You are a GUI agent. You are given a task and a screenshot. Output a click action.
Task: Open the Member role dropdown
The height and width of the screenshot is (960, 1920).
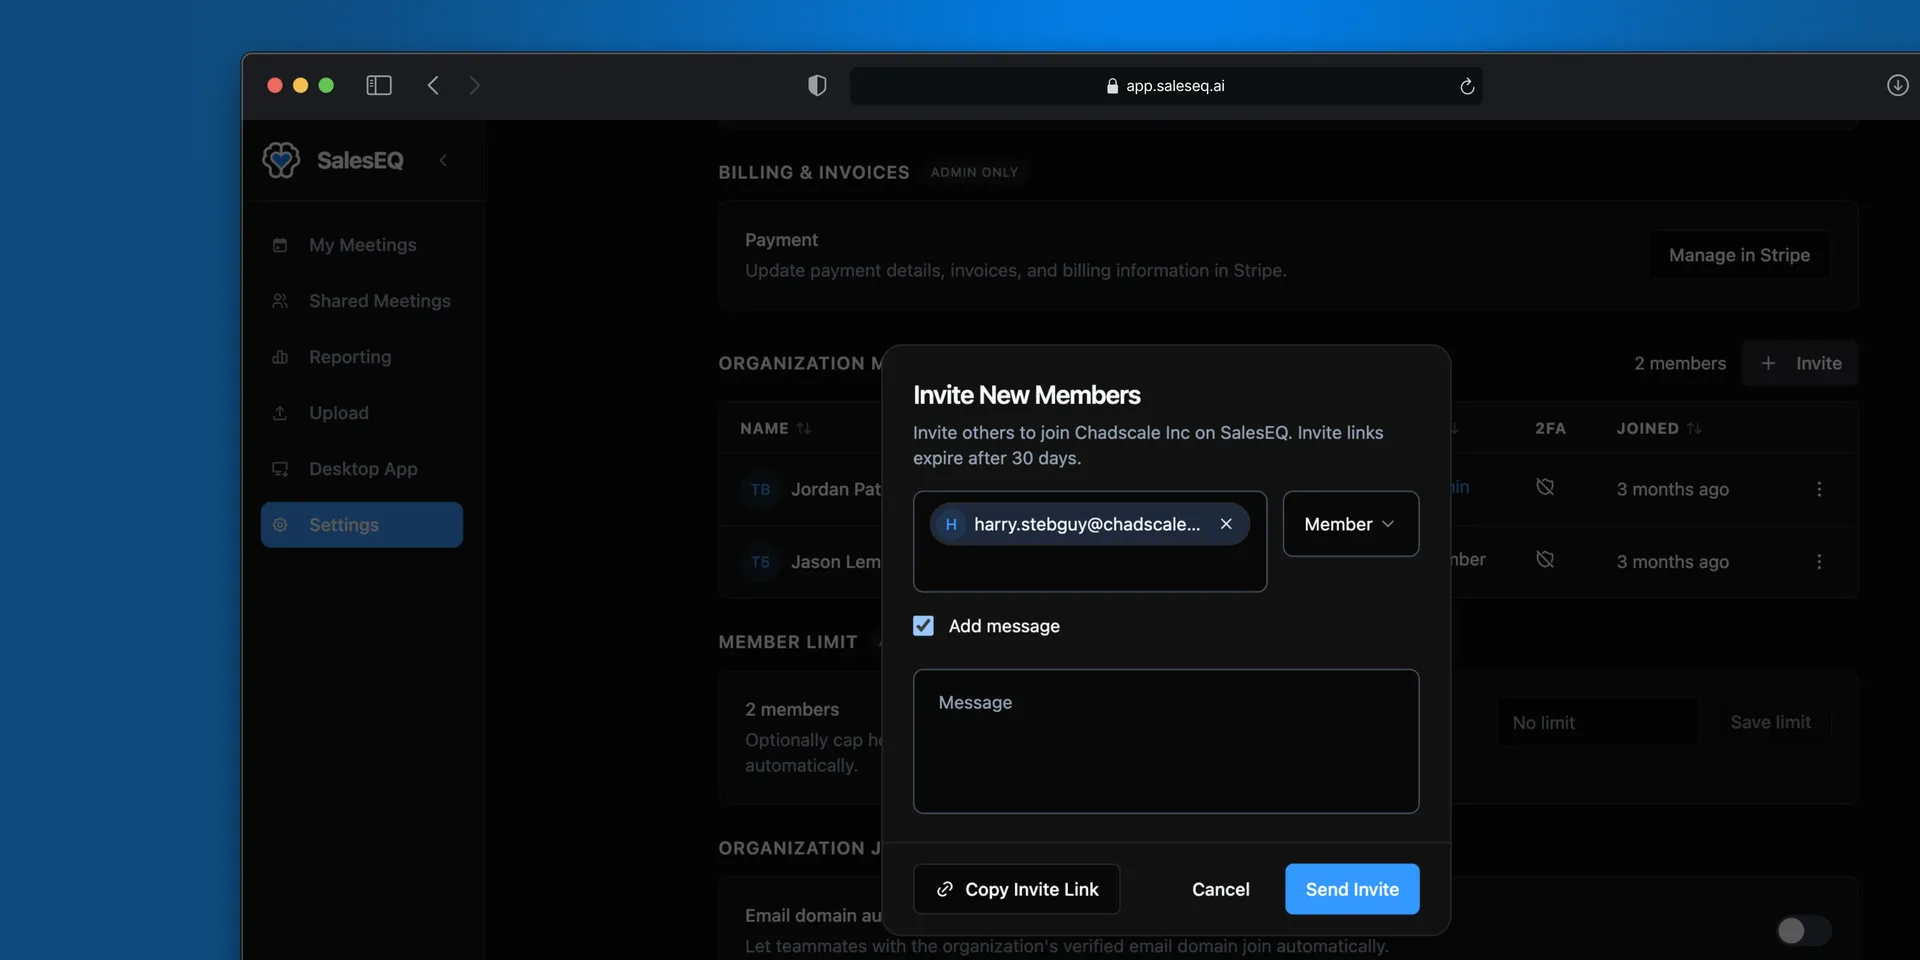[x=1350, y=524]
